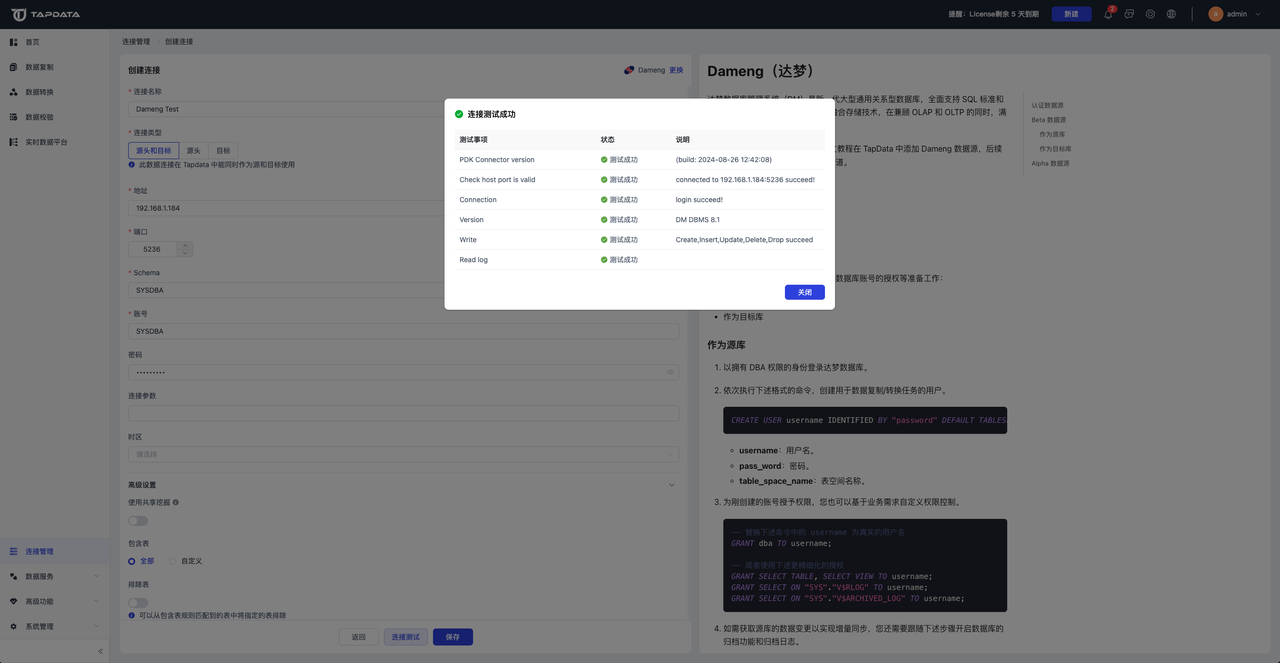Click the 实时数据平台 sidebar icon
1280x663 pixels.
coord(13,142)
